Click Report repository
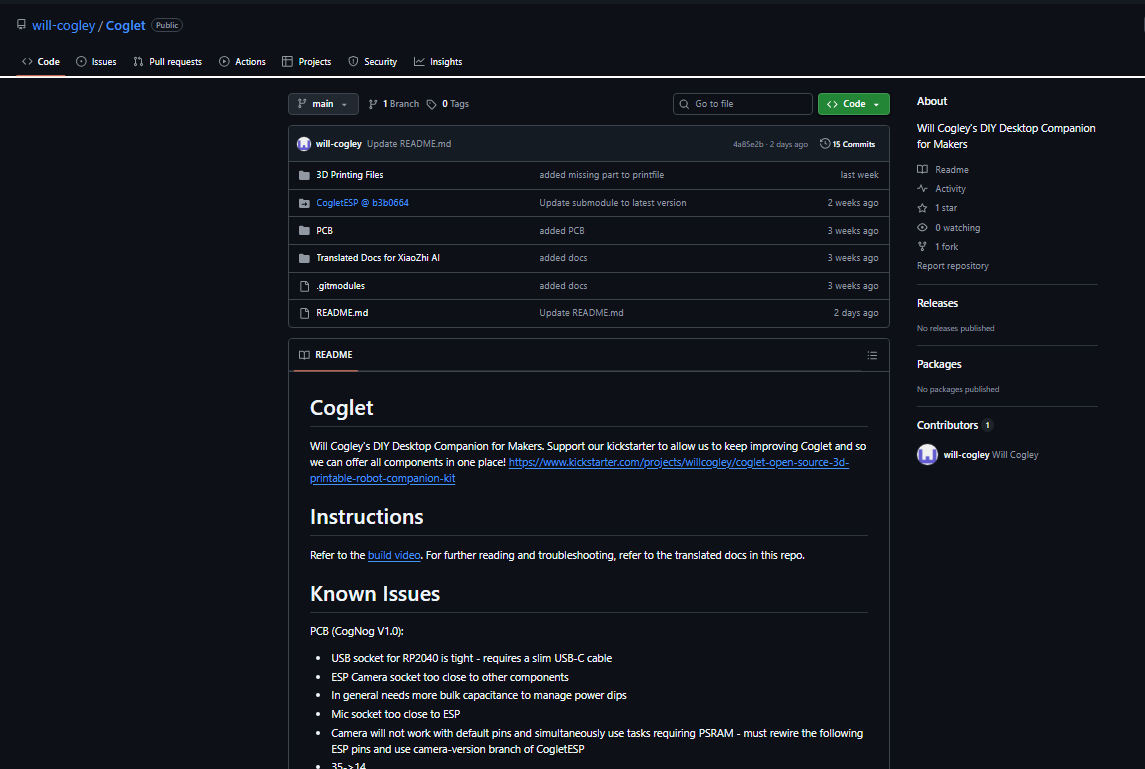Image resolution: width=1145 pixels, height=769 pixels. 952,266
